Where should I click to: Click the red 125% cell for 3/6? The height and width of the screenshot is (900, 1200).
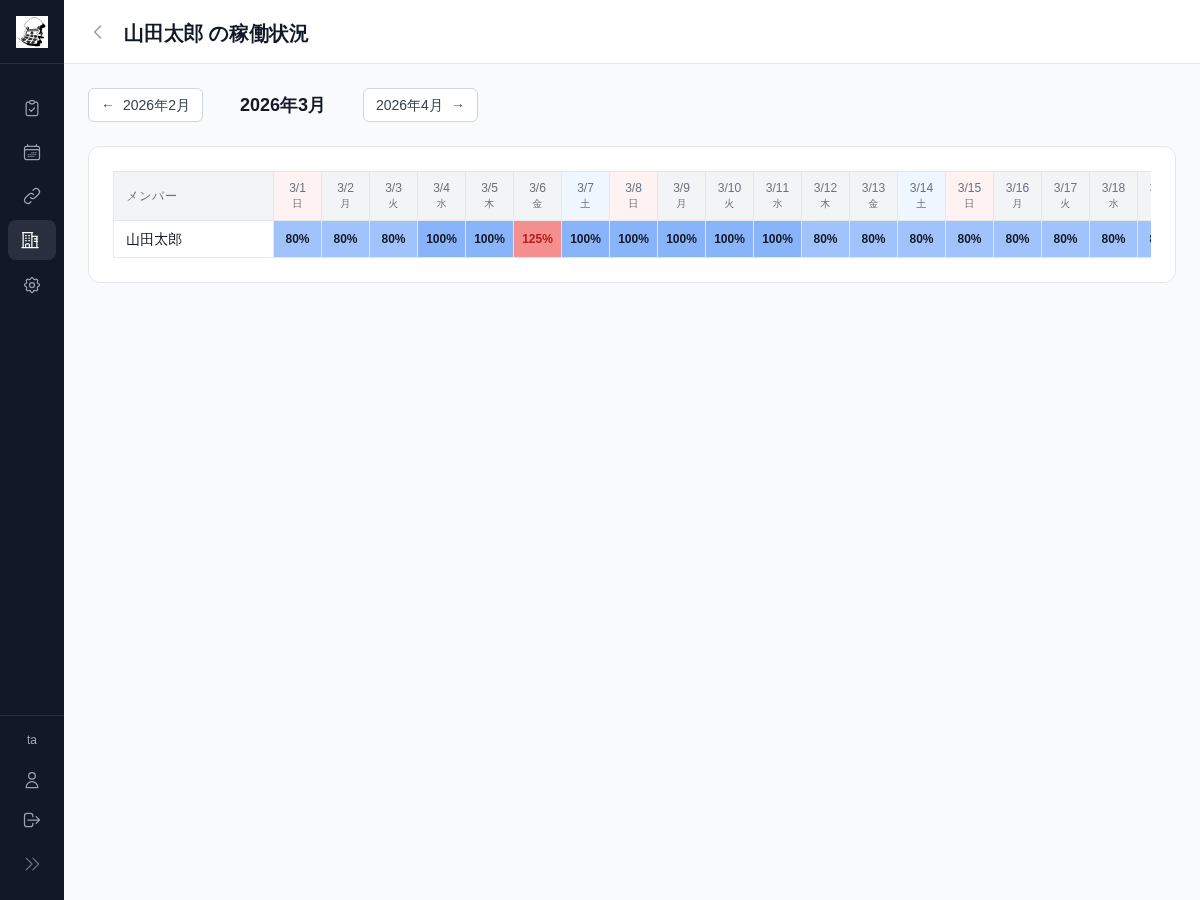[x=537, y=239]
